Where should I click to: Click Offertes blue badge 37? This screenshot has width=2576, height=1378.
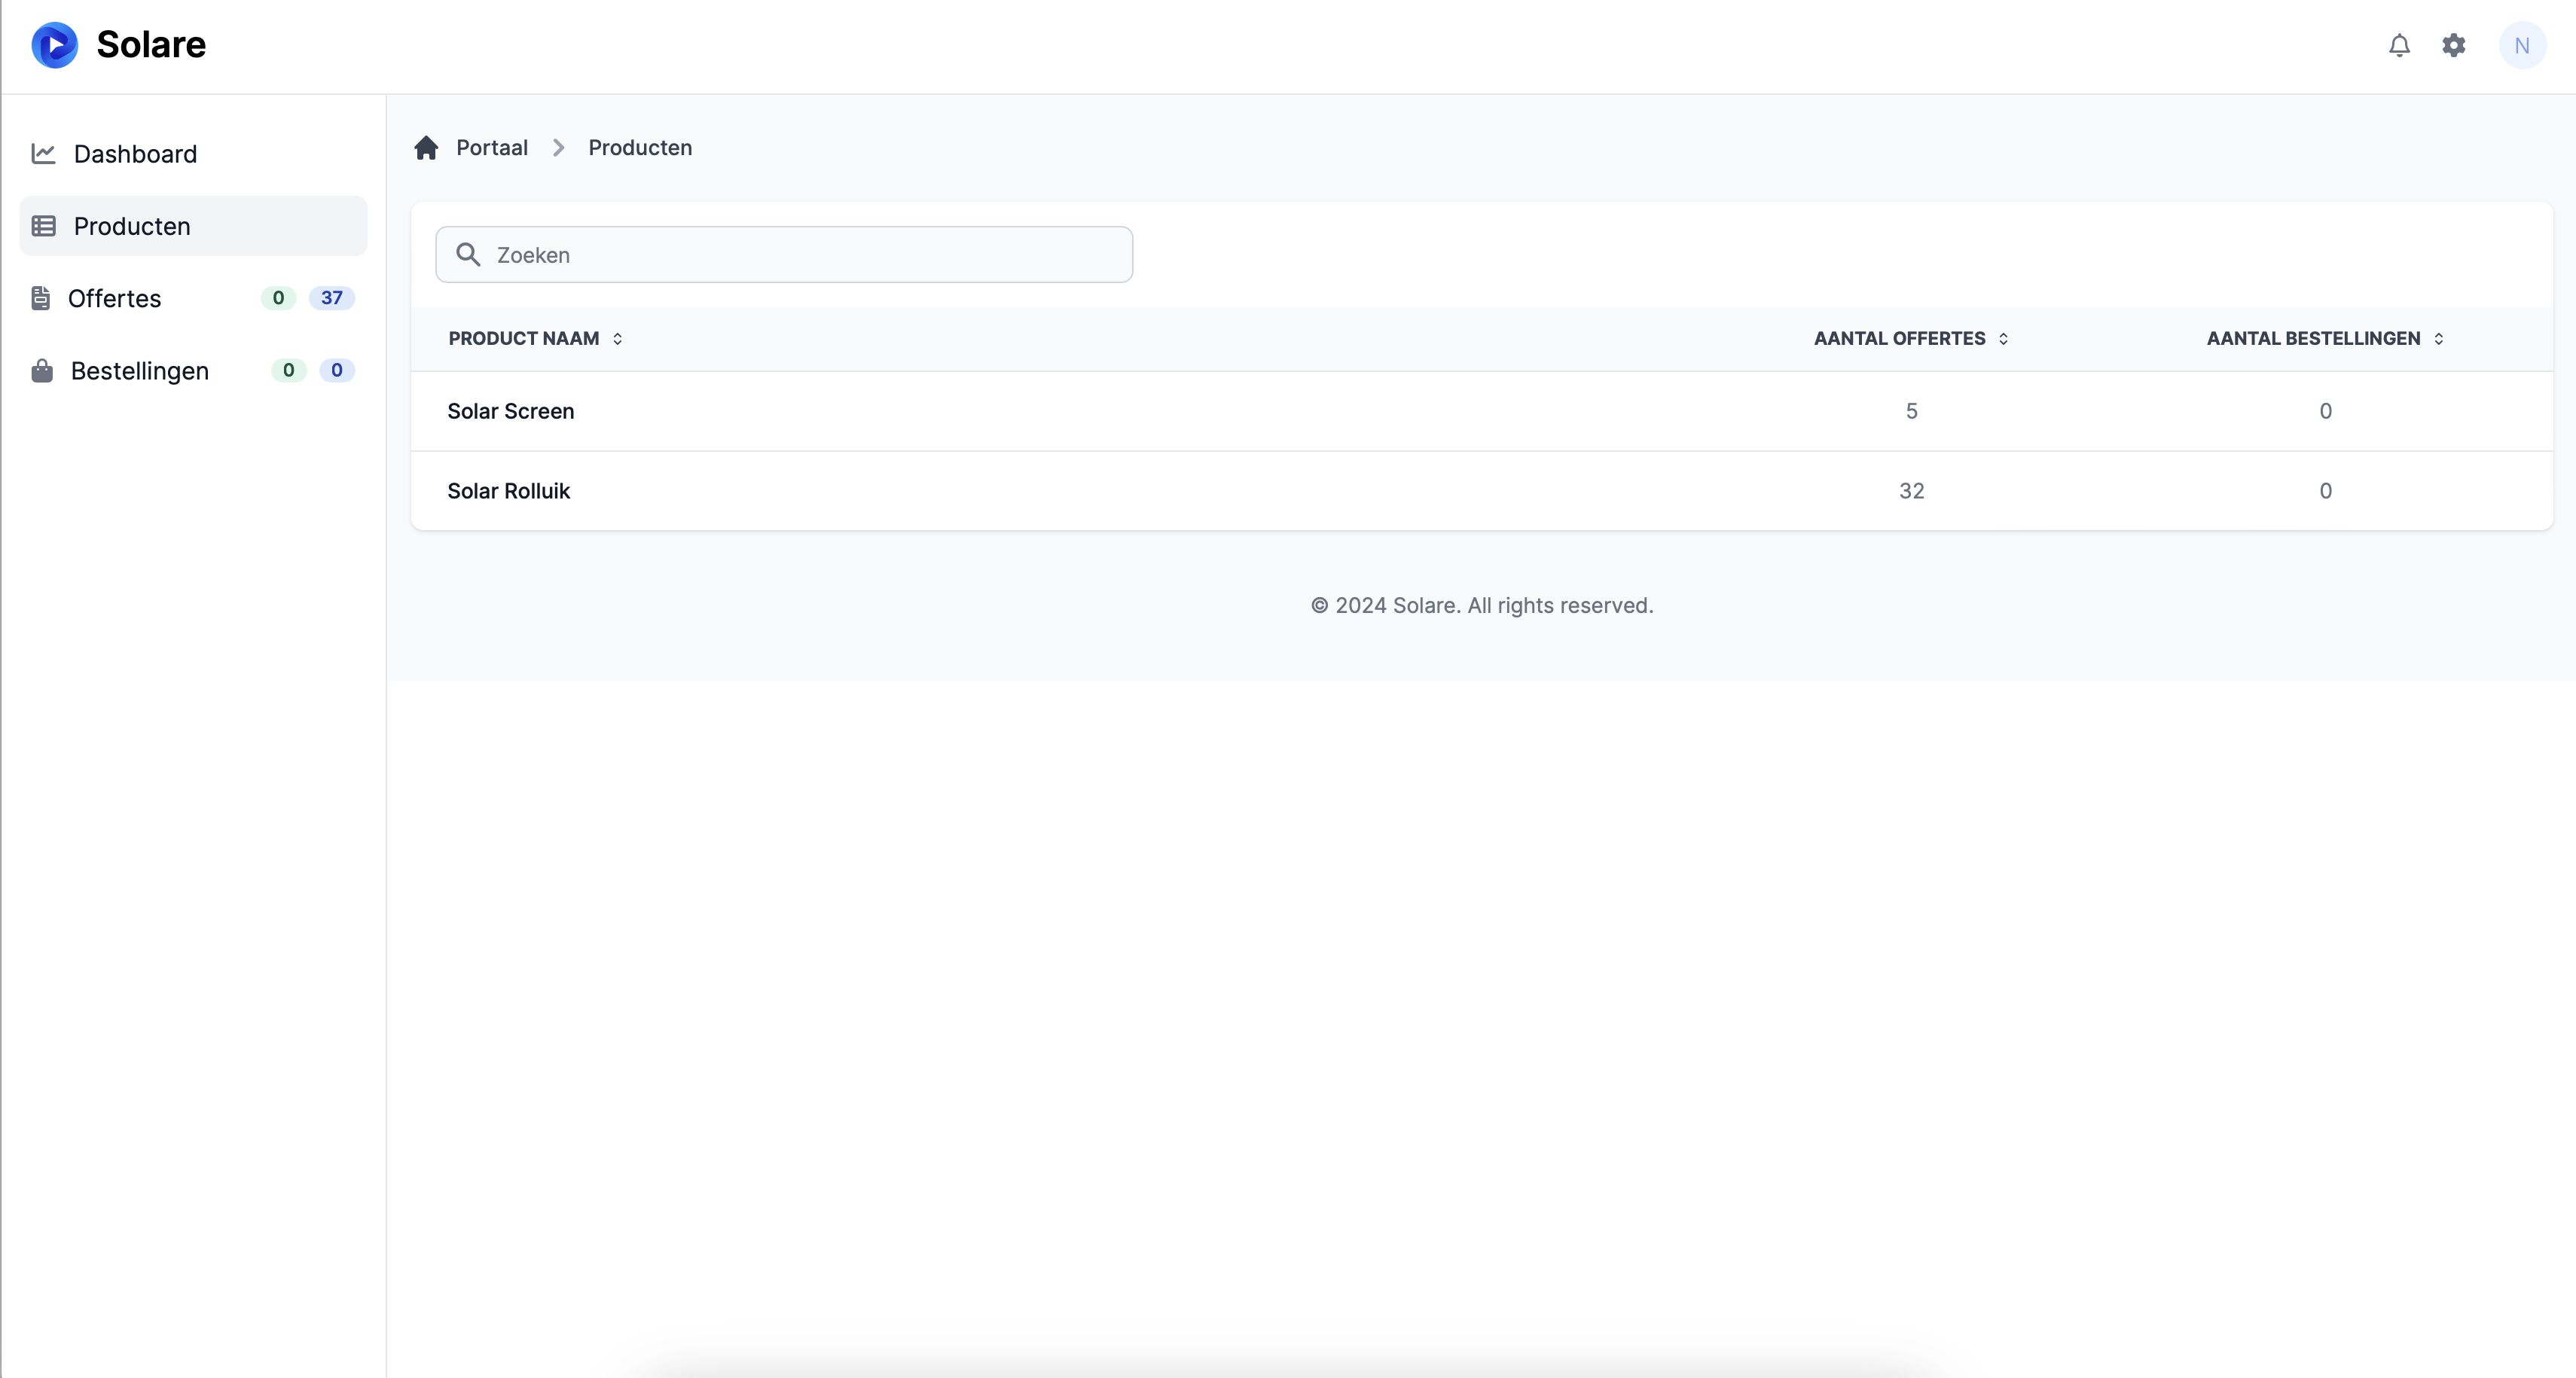(x=331, y=298)
